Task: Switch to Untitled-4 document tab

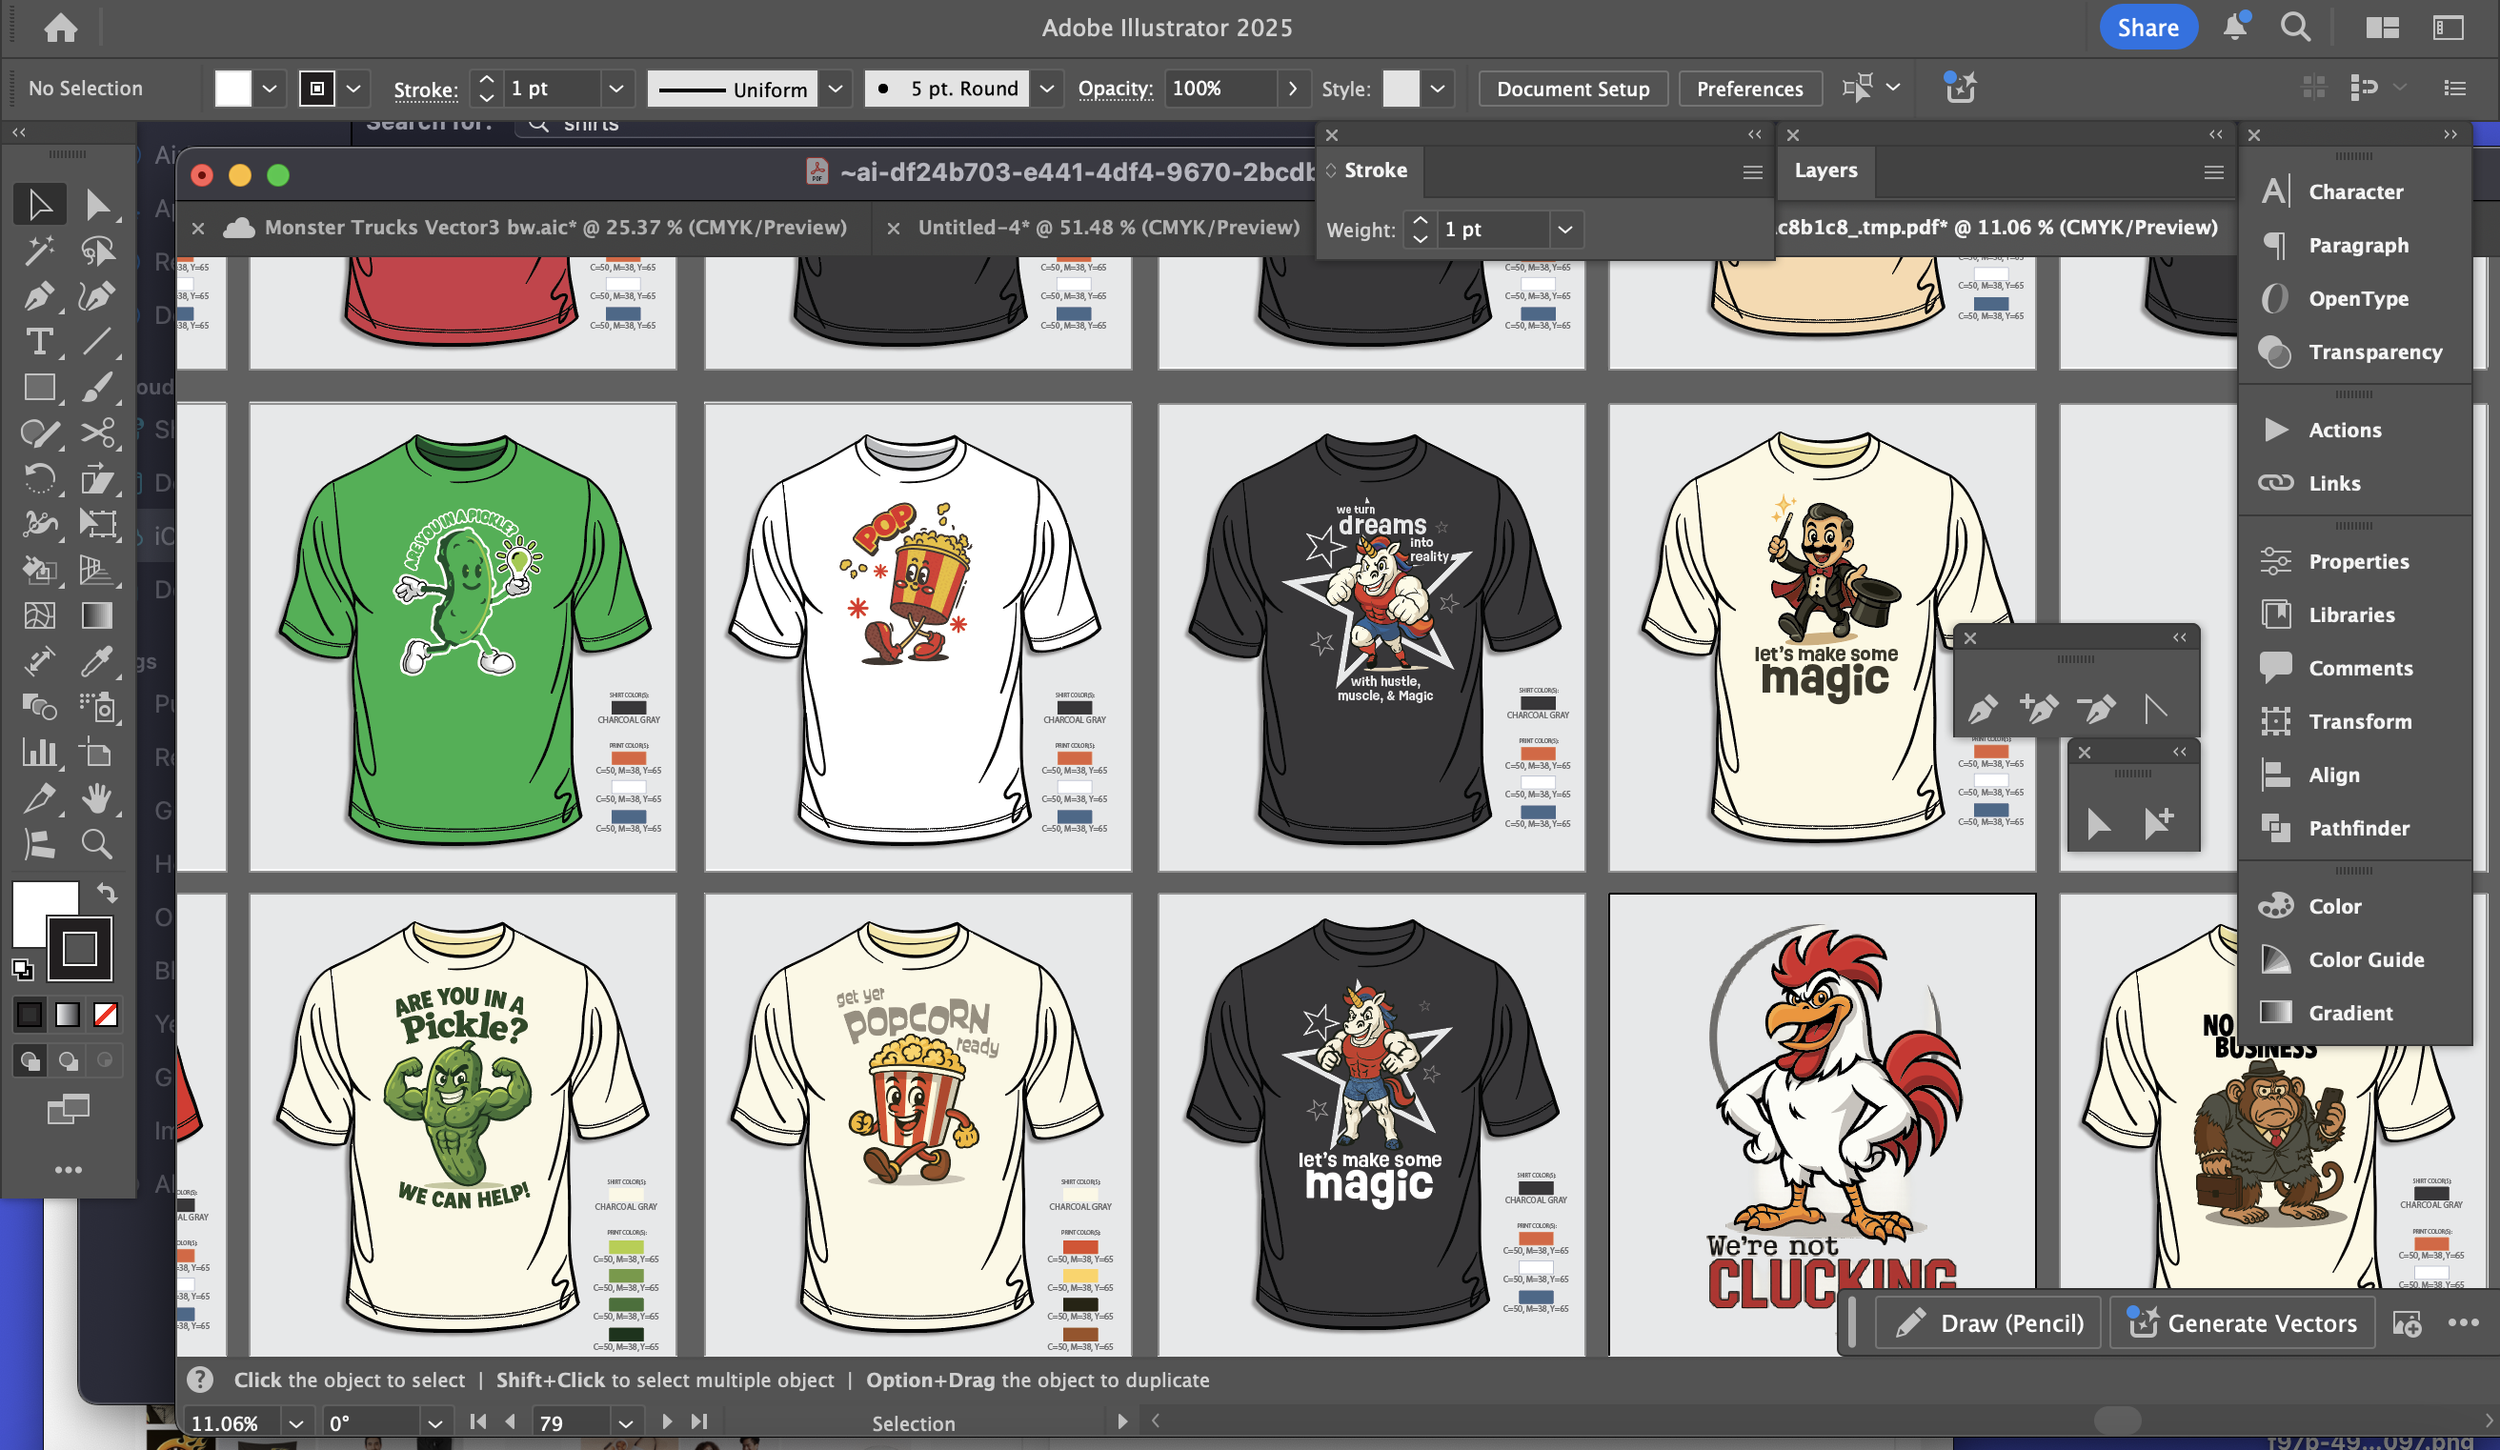Action: point(1109,228)
